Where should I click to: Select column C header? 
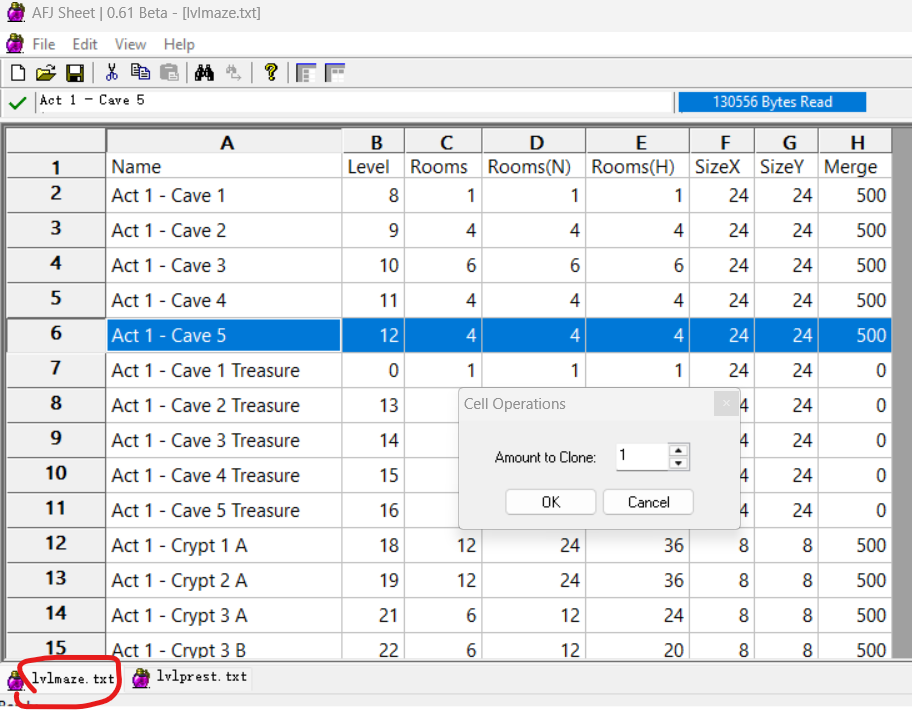445,142
